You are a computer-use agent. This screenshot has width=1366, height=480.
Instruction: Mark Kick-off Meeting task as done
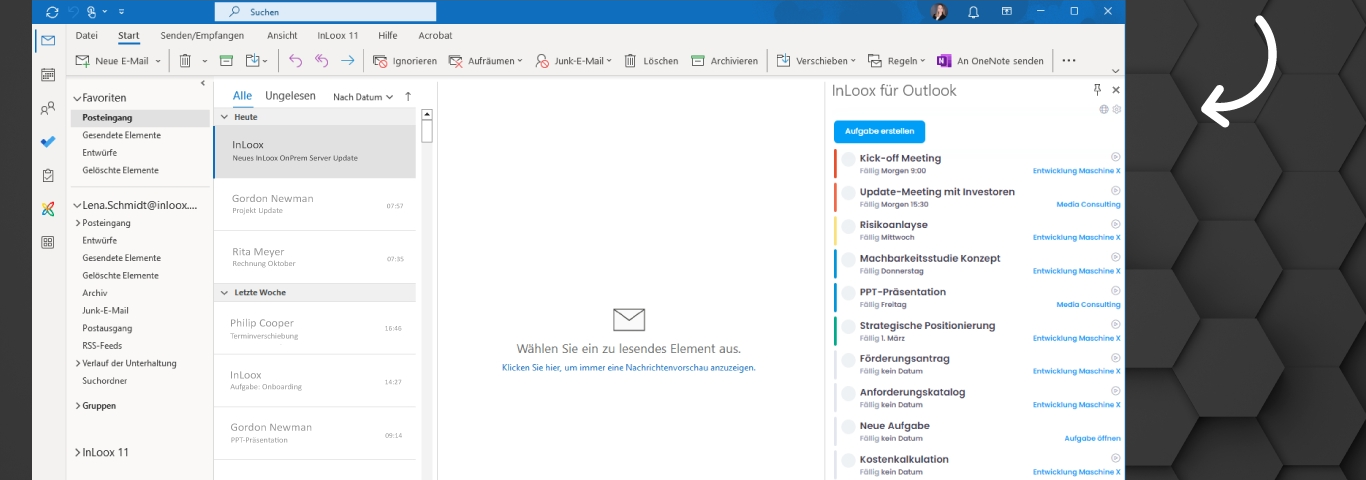tap(848, 159)
